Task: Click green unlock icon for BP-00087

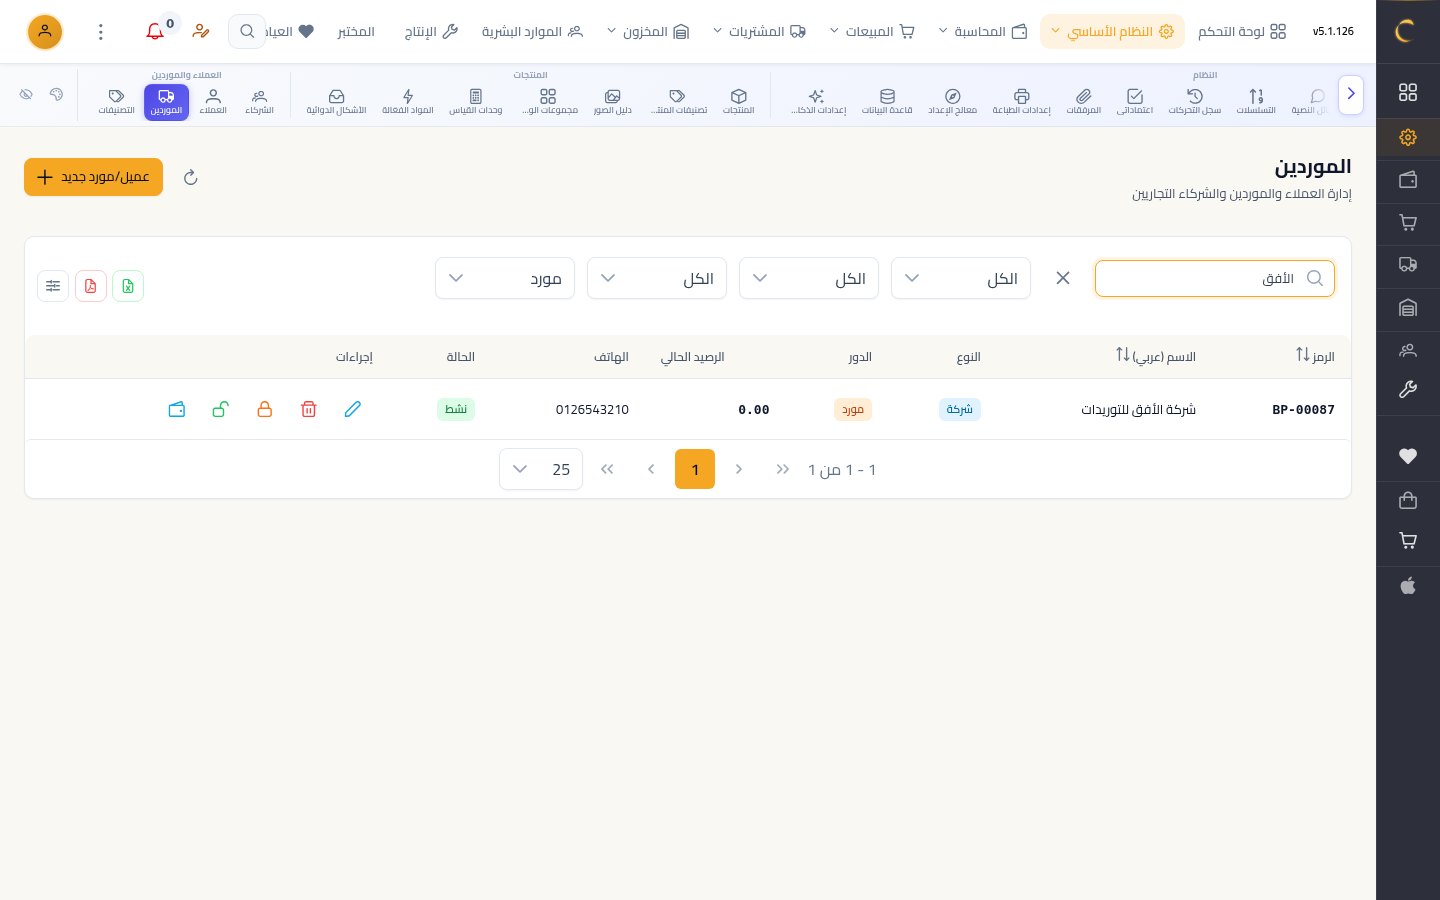Action: pyautogui.click(x=221, y=409)
